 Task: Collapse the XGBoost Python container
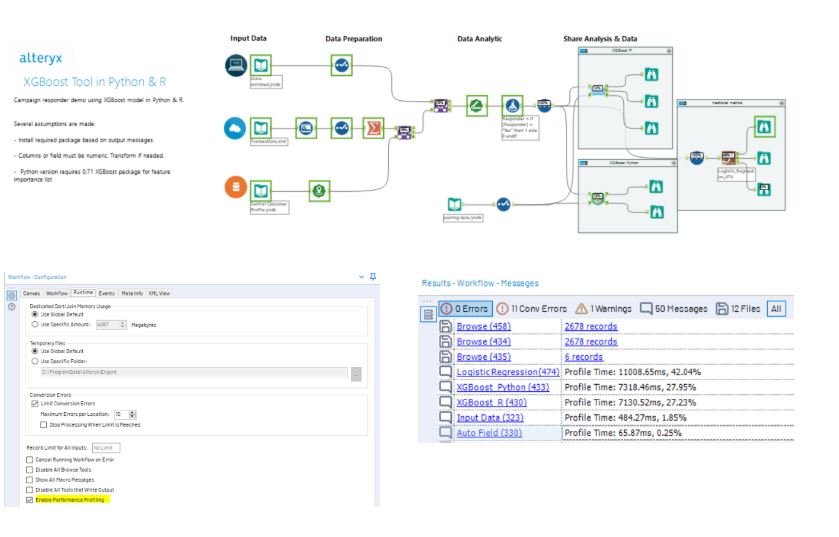(x=674, y=163)
